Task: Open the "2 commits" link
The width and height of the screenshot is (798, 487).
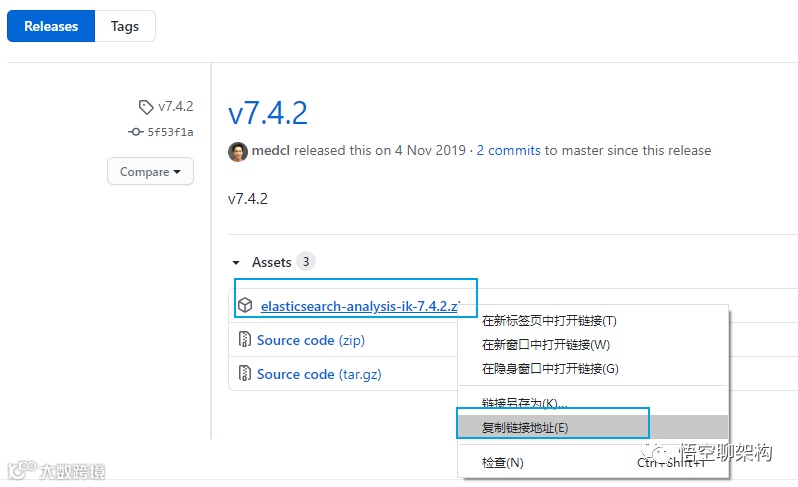Action: click(508, 151)
